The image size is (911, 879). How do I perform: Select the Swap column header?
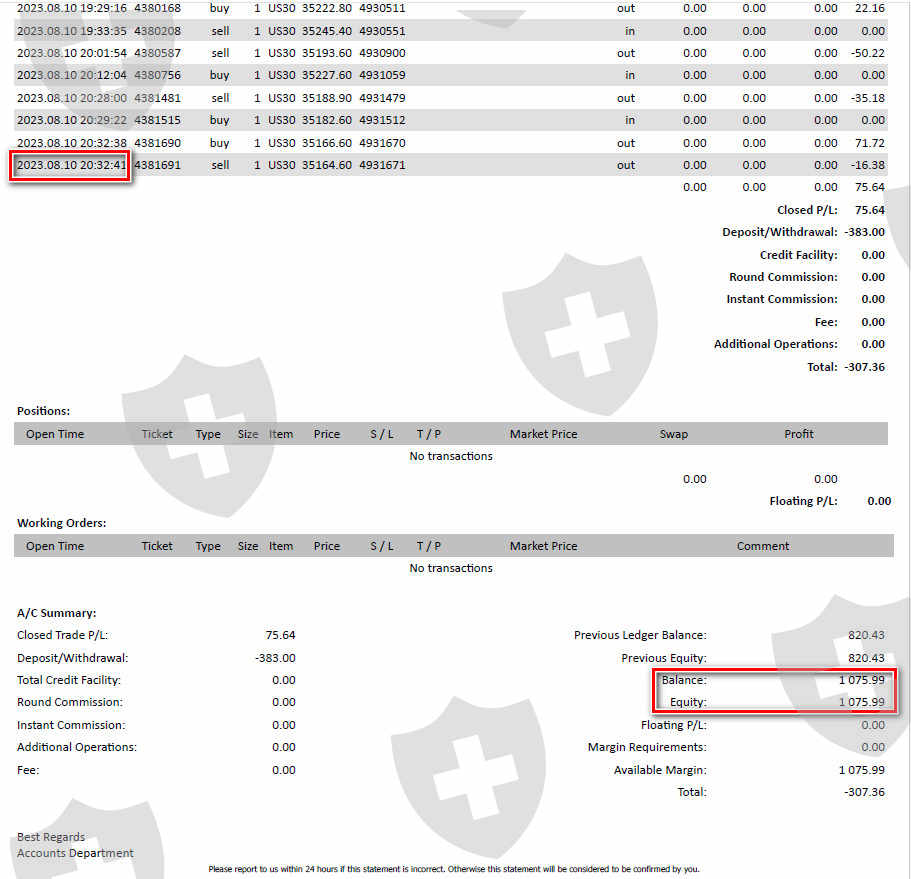(673, 434)
